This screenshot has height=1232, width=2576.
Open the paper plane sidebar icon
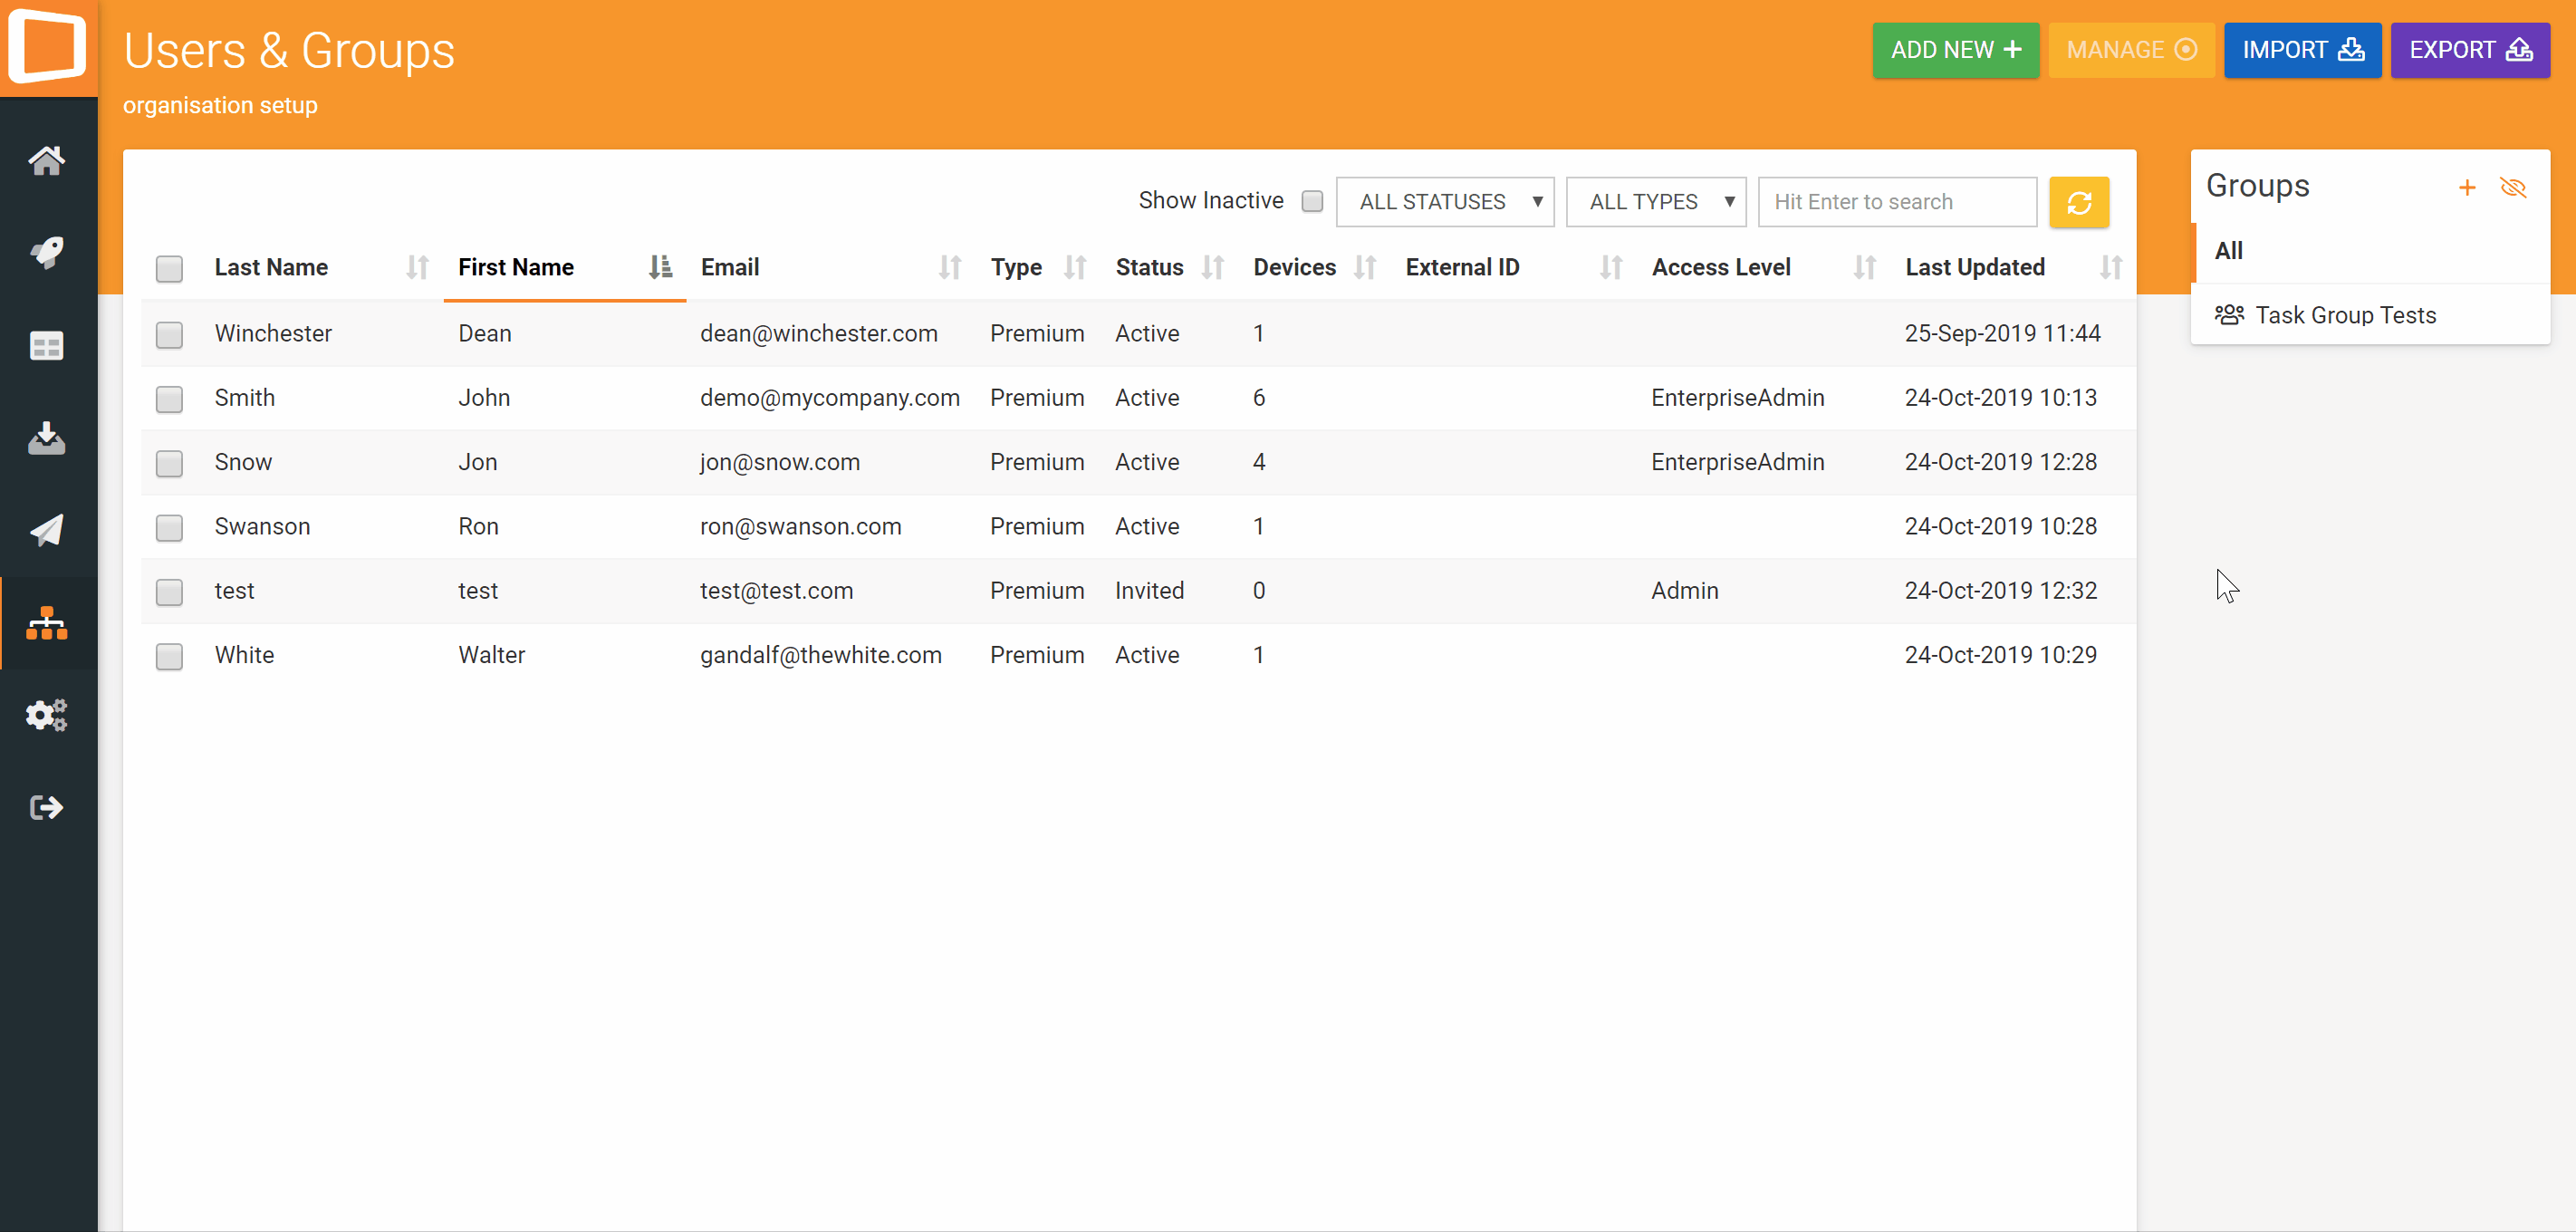click(47, 530)
